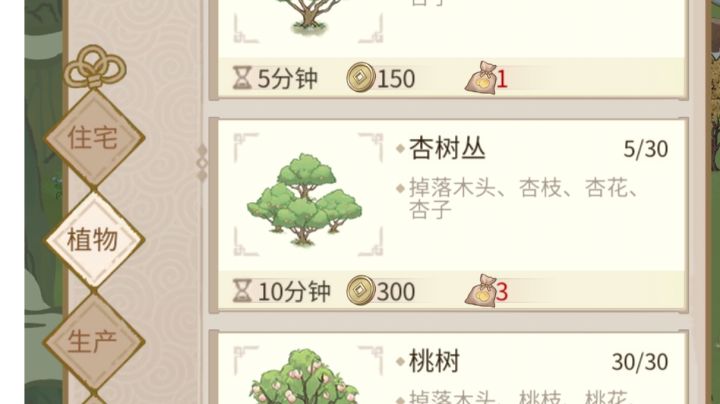Tap the gold coin icon next to 150
720x404 pixels.
point(361,77)
